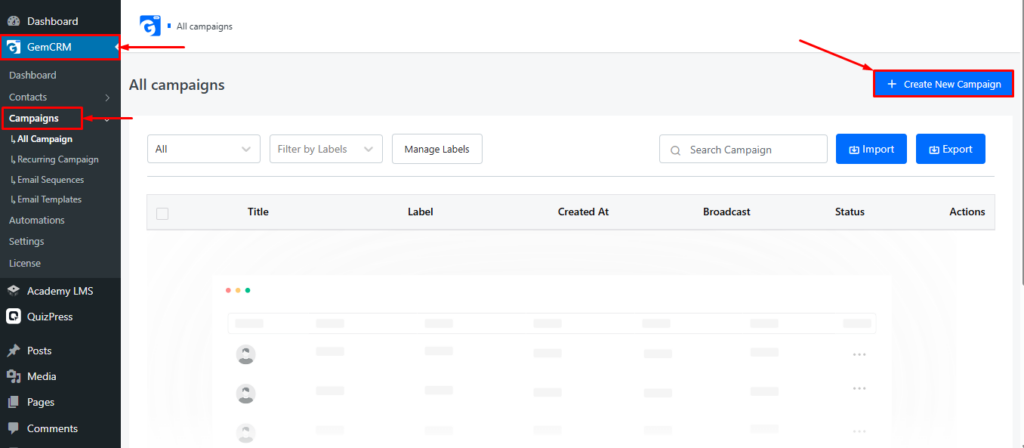Screen dimensions: 1024x448
Task: Click the Broadcast column header
Action: (727, 212)
